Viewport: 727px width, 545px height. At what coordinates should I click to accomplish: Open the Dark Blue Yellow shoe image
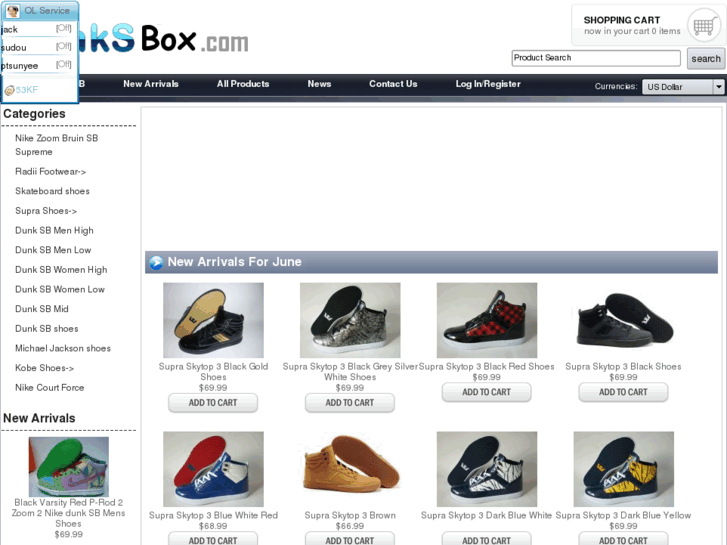click(624, 469)
